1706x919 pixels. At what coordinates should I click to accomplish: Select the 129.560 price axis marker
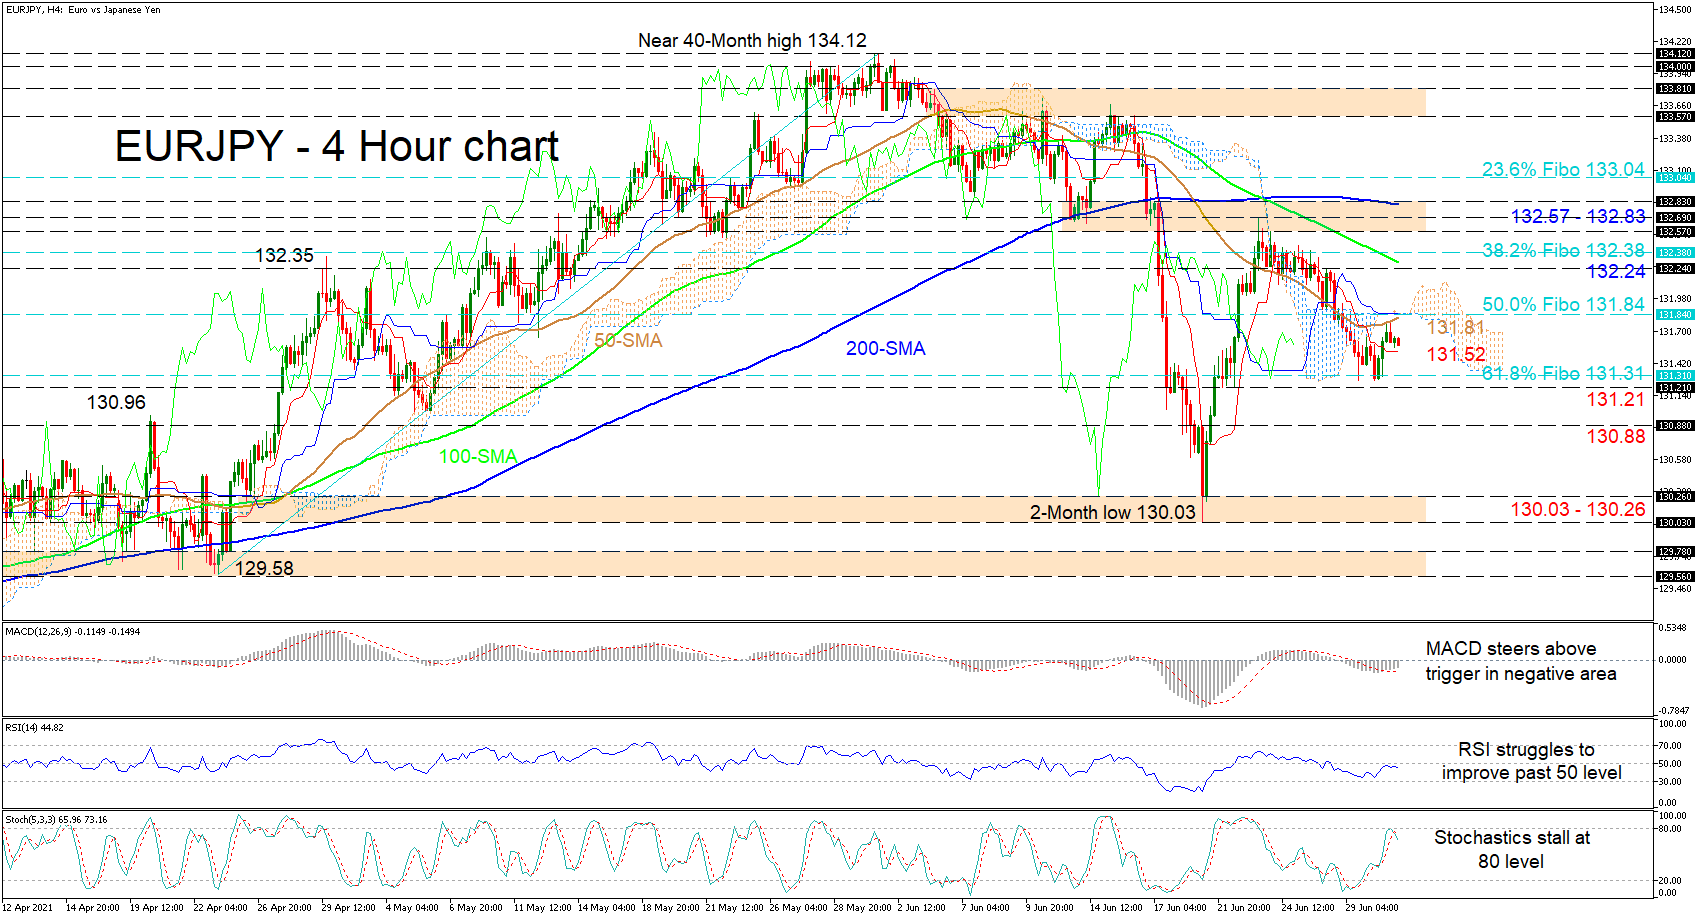point(1676,577)
